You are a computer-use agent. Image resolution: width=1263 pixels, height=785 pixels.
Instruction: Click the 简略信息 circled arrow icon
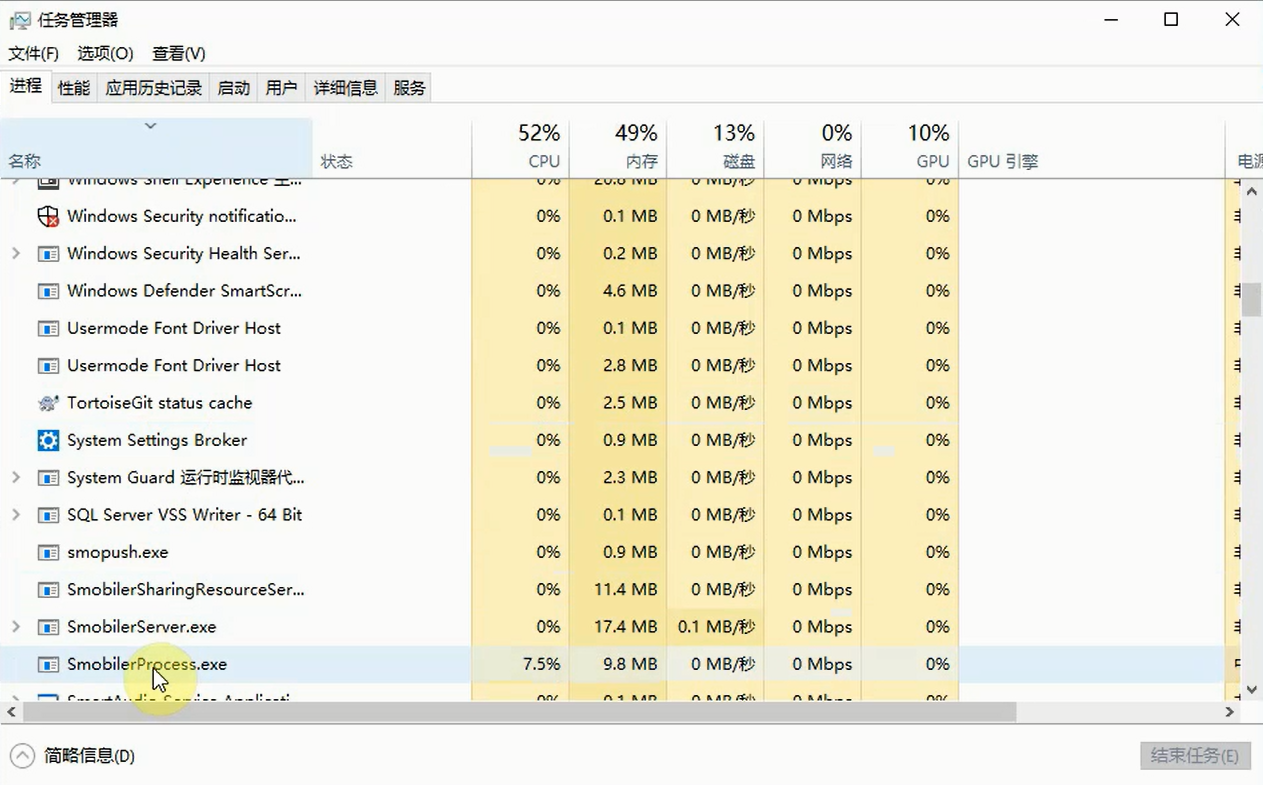coord(22,755)
